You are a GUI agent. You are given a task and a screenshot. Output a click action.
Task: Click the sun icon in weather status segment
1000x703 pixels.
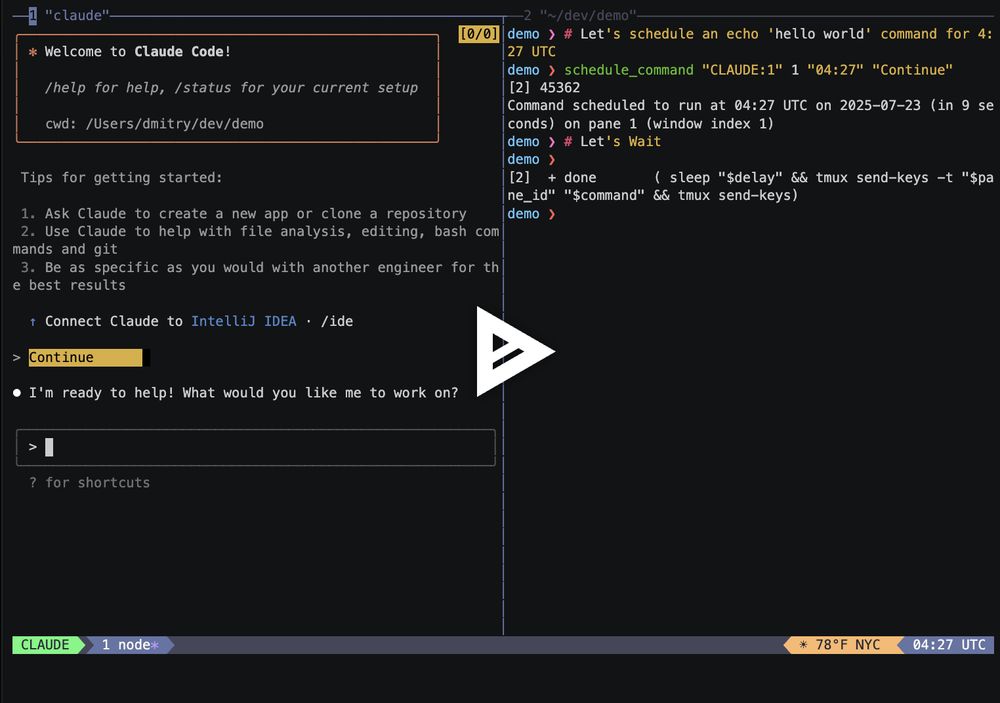(803, 645)
